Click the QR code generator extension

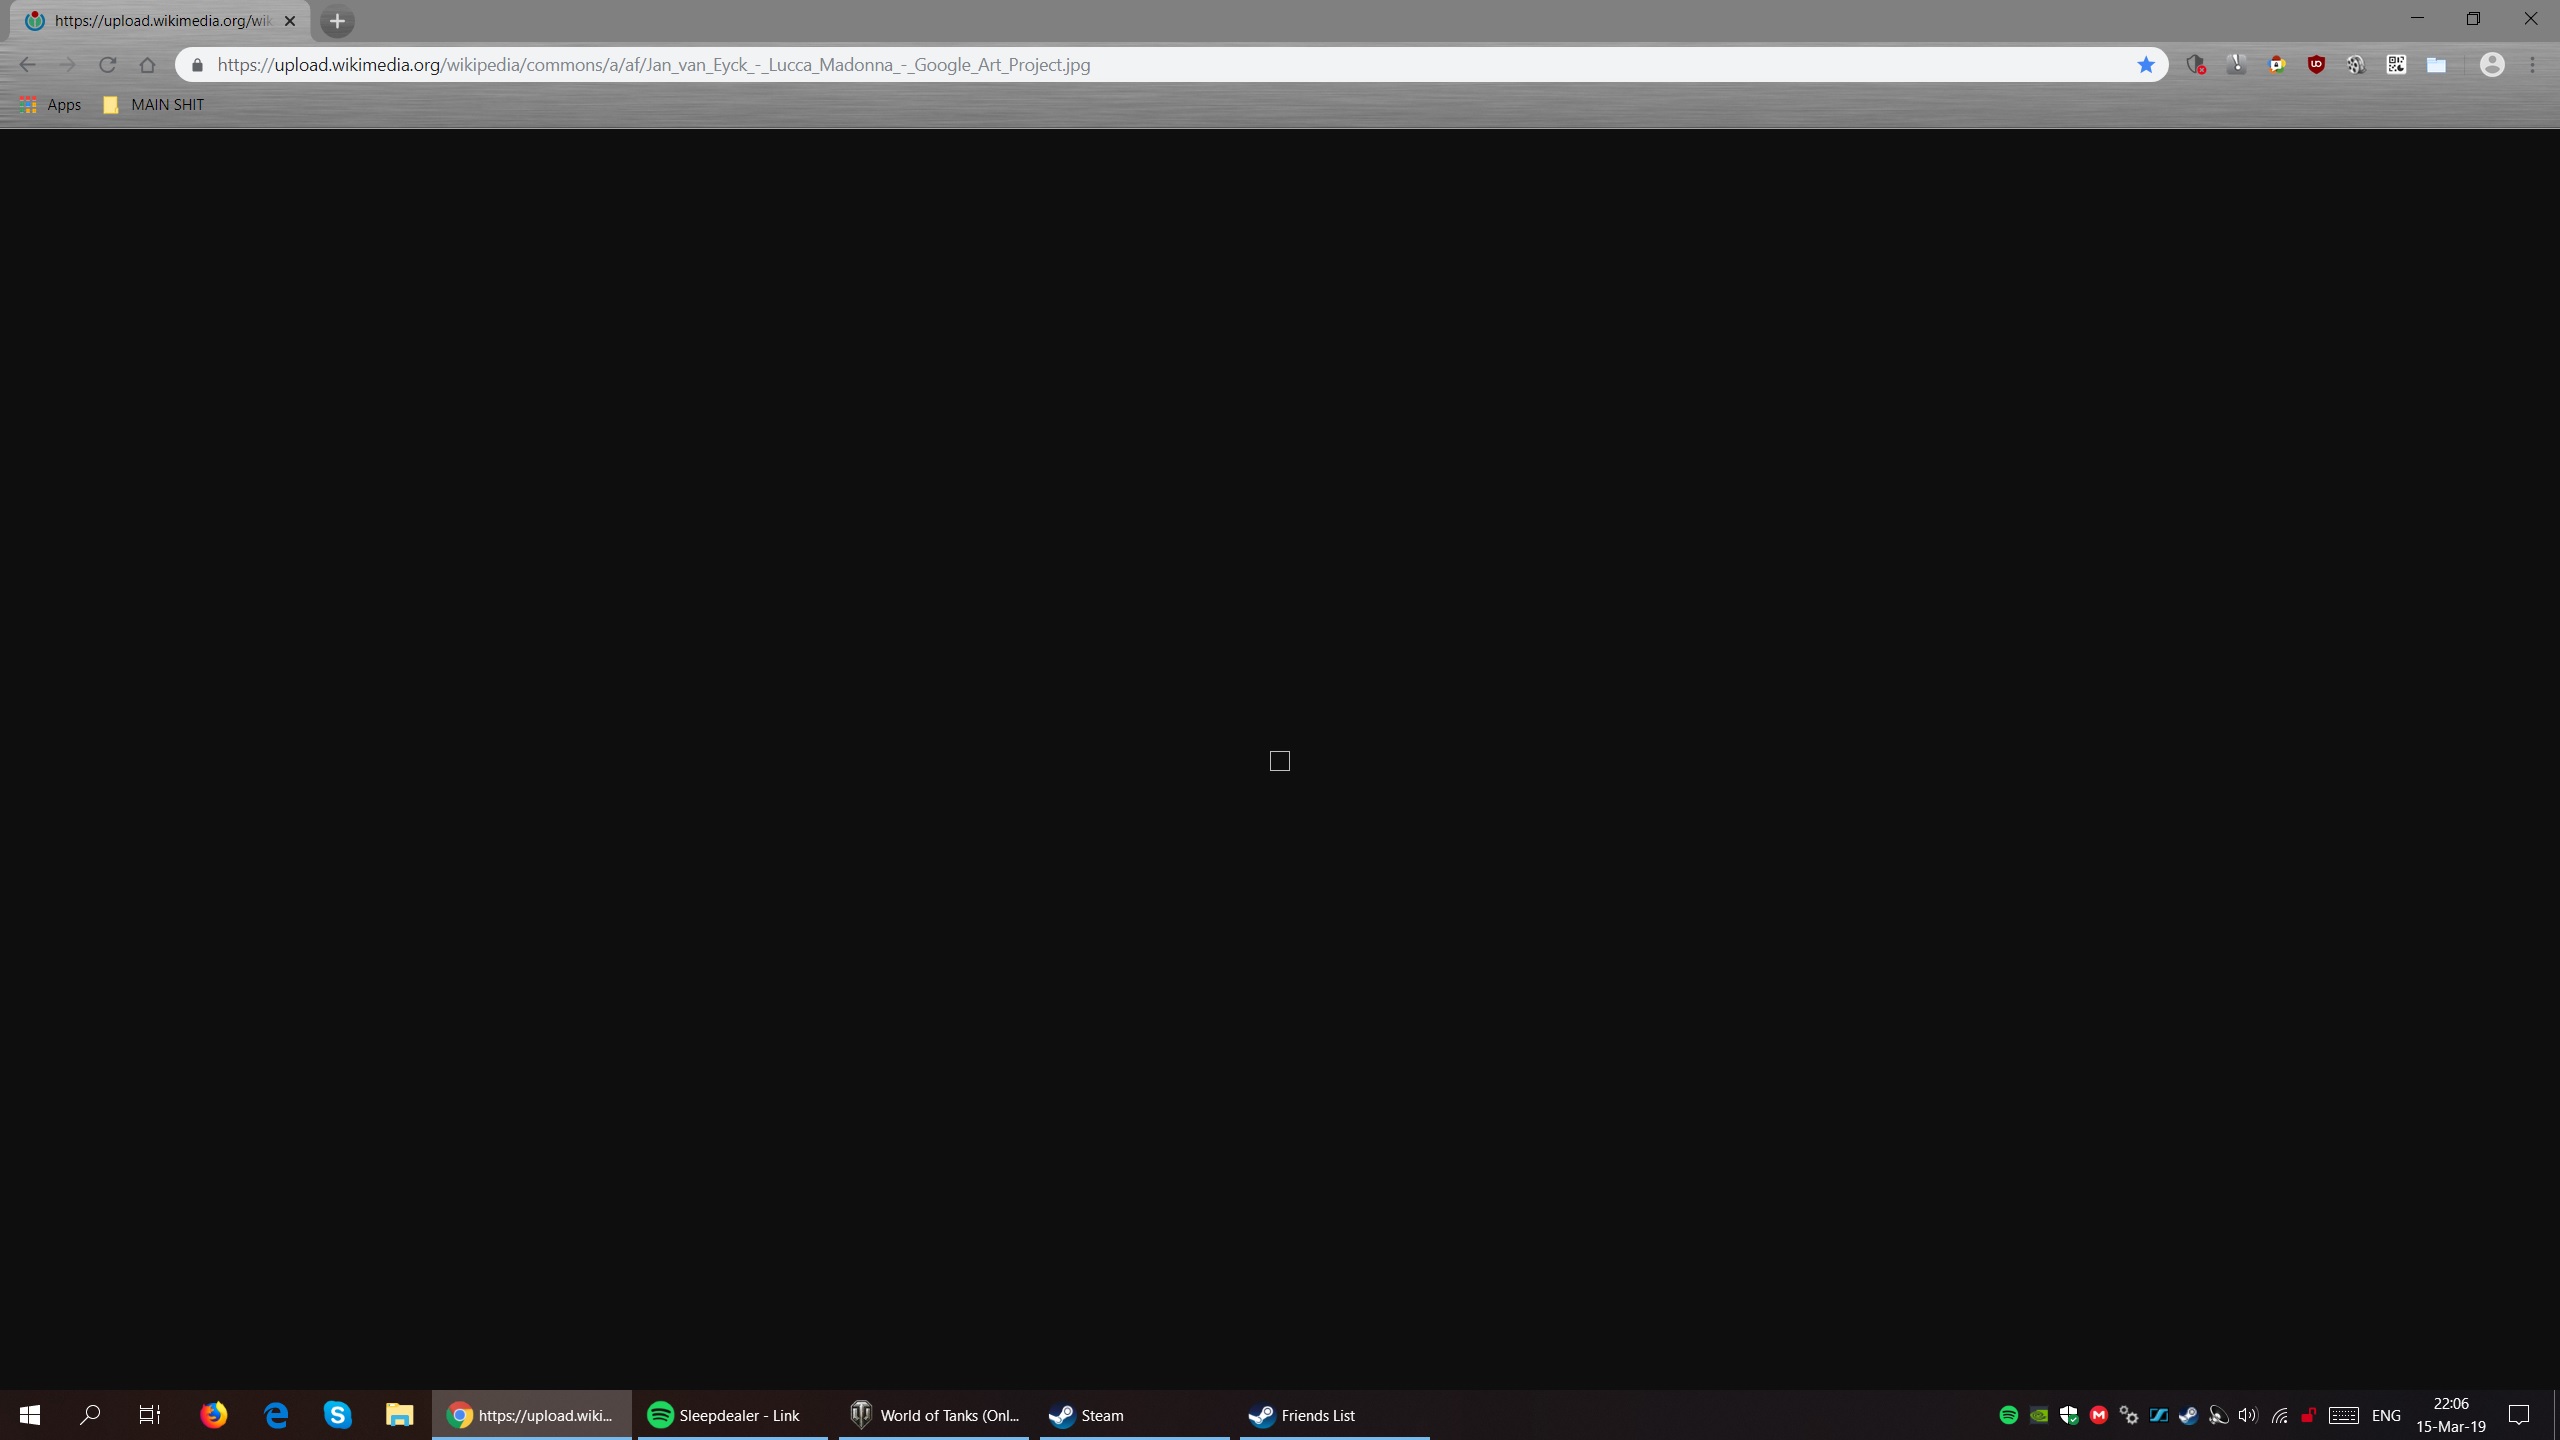tap(2396, 65)
